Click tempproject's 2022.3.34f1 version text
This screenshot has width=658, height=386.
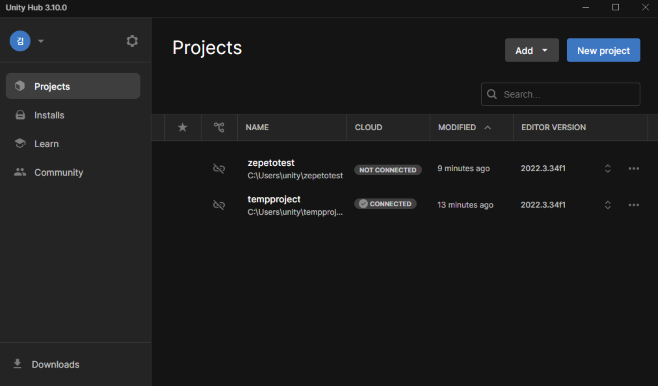click(543, 205)
